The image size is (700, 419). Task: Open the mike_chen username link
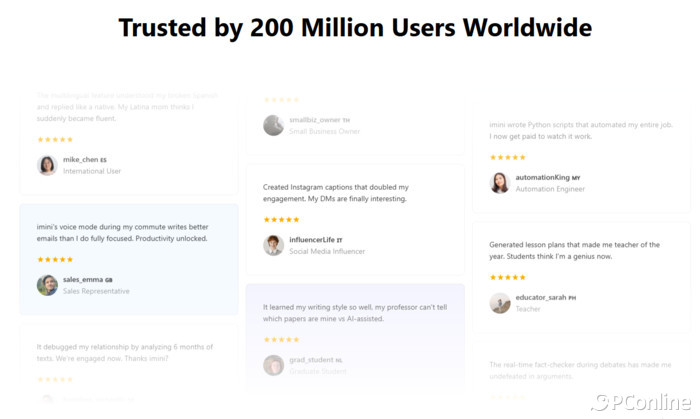pyautogui.click(x=80, y=160)
